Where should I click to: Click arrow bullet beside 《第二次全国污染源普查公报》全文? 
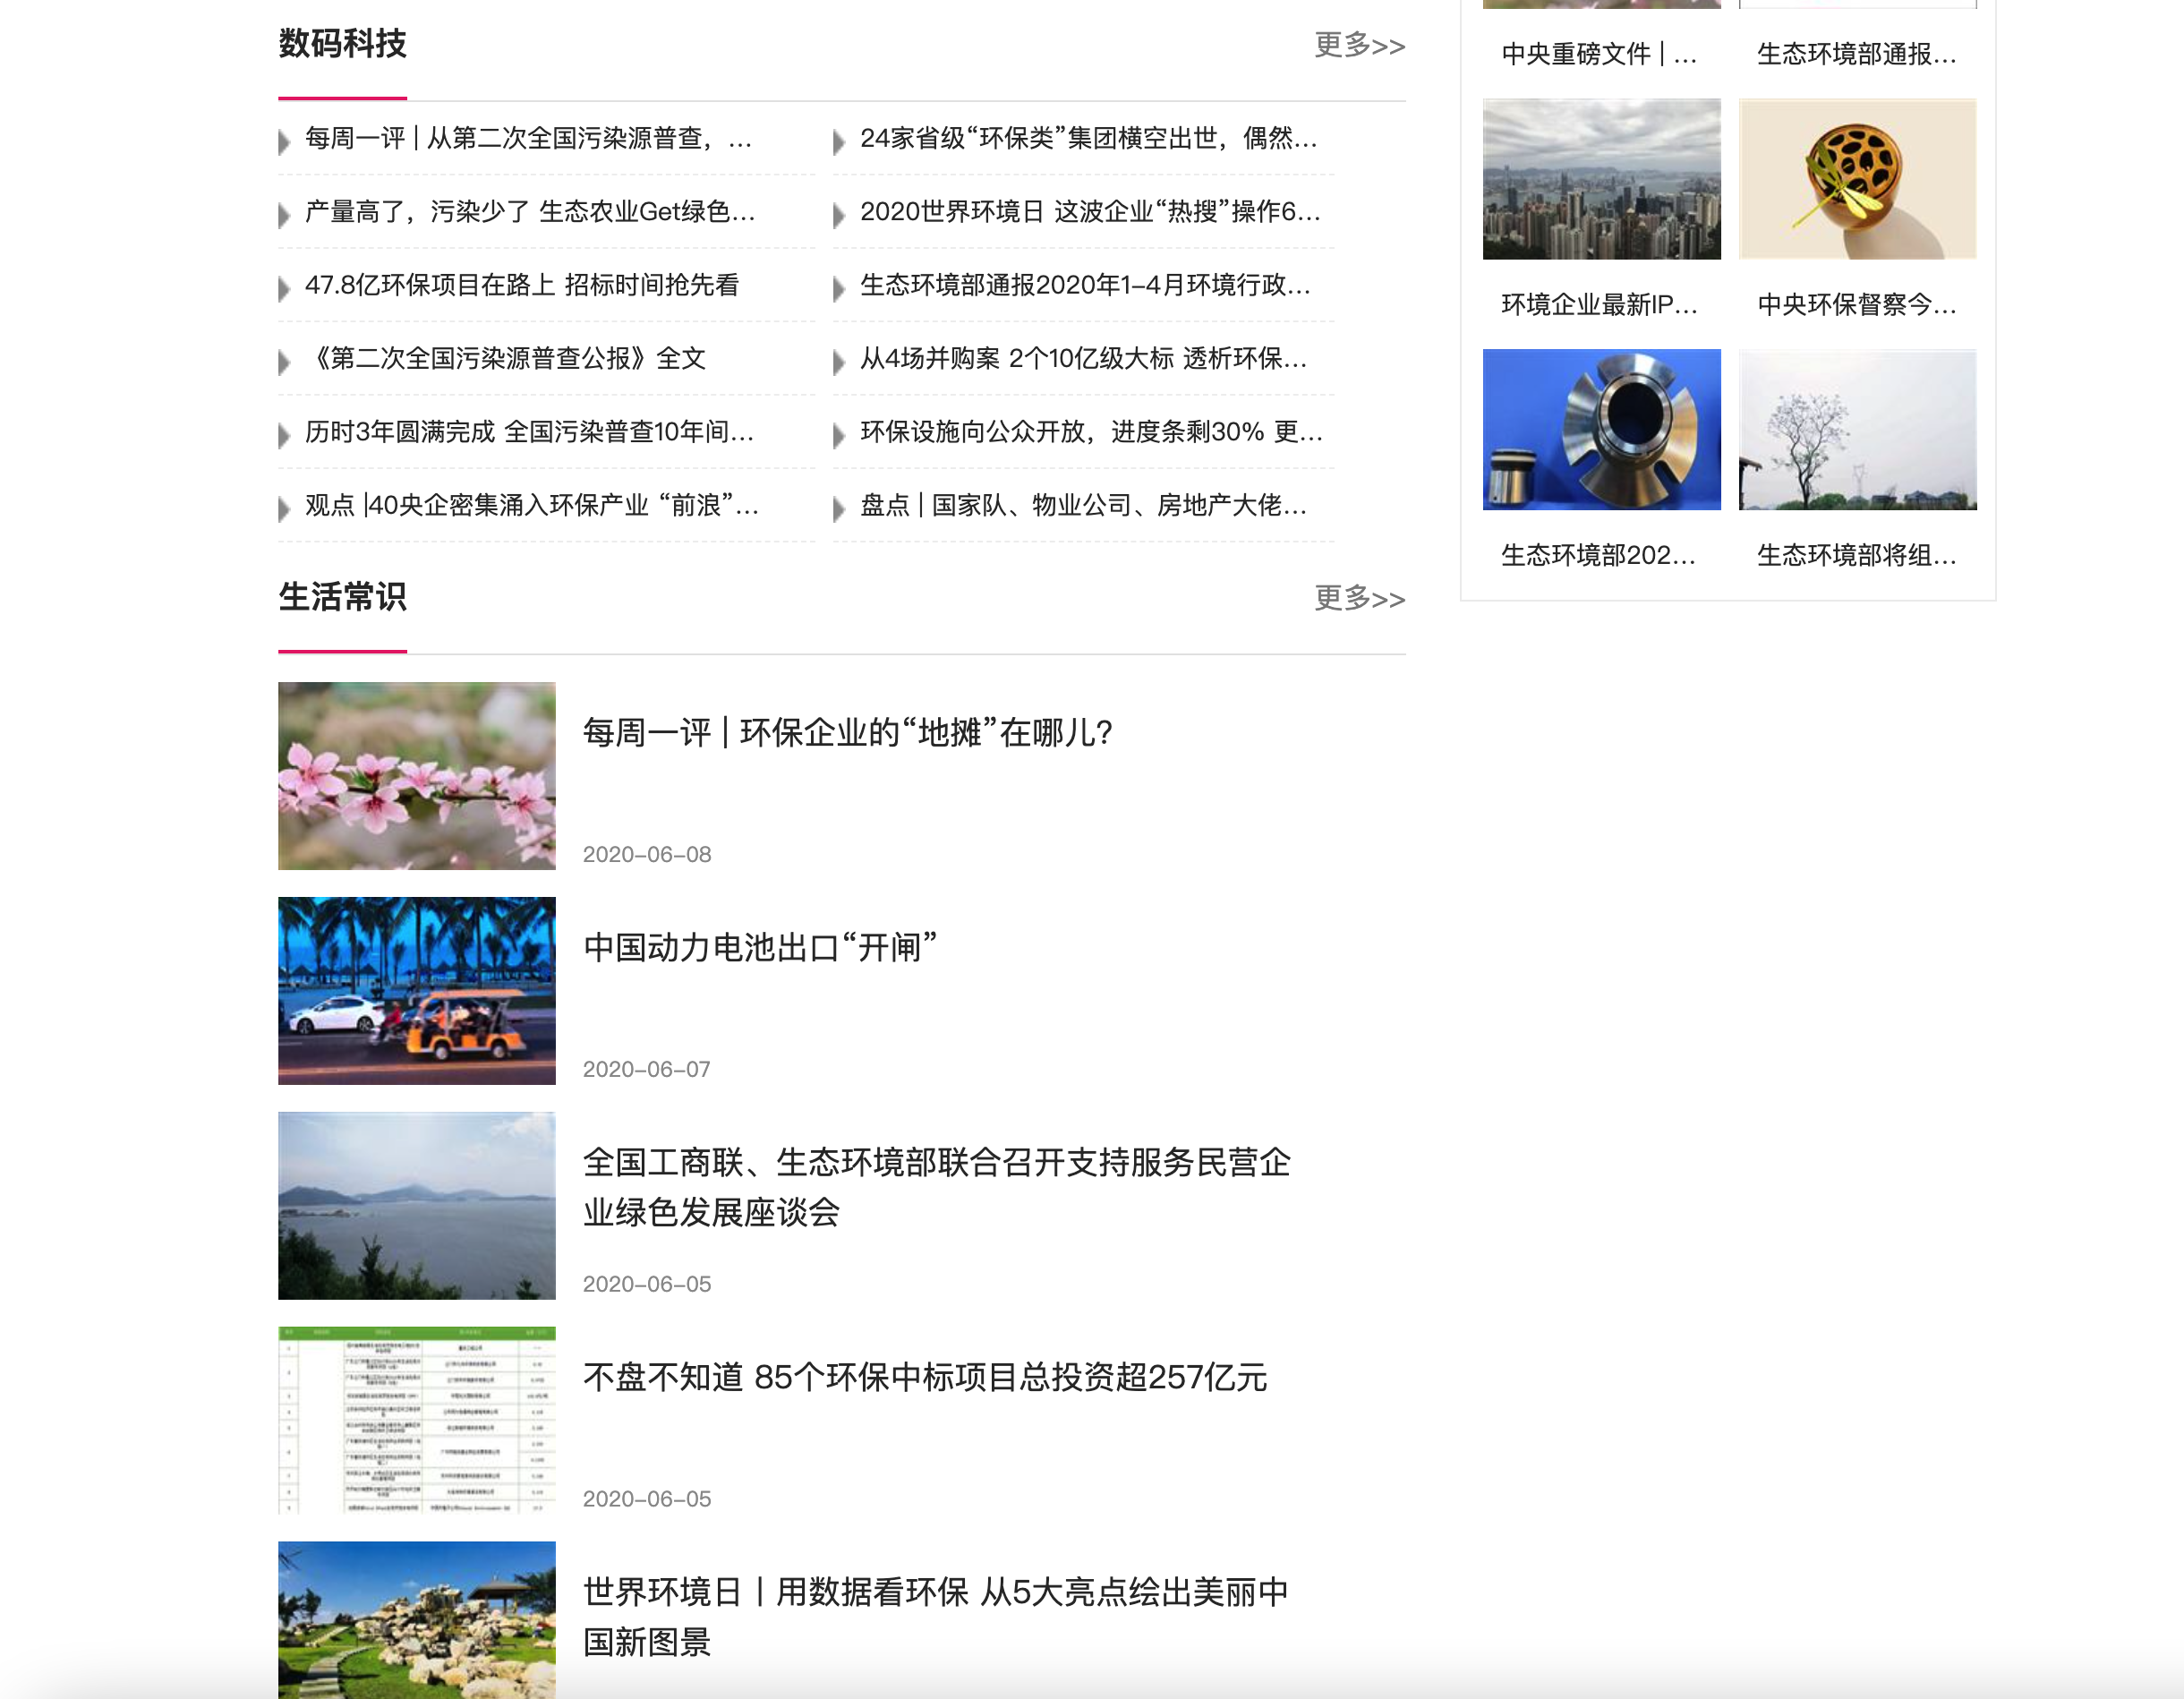pyautogui.click(x=284, y=361)
